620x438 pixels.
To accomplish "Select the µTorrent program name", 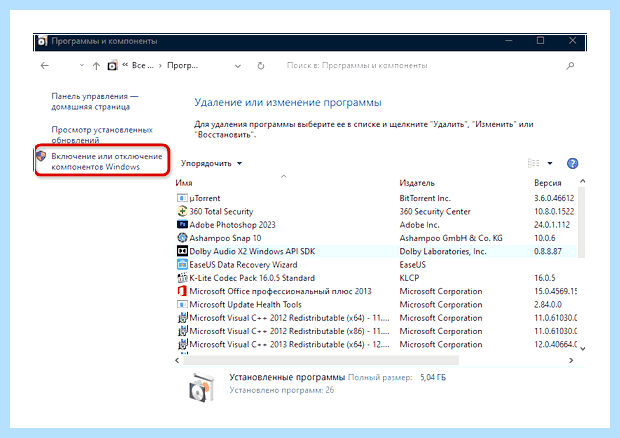I will tap(205, 198).
